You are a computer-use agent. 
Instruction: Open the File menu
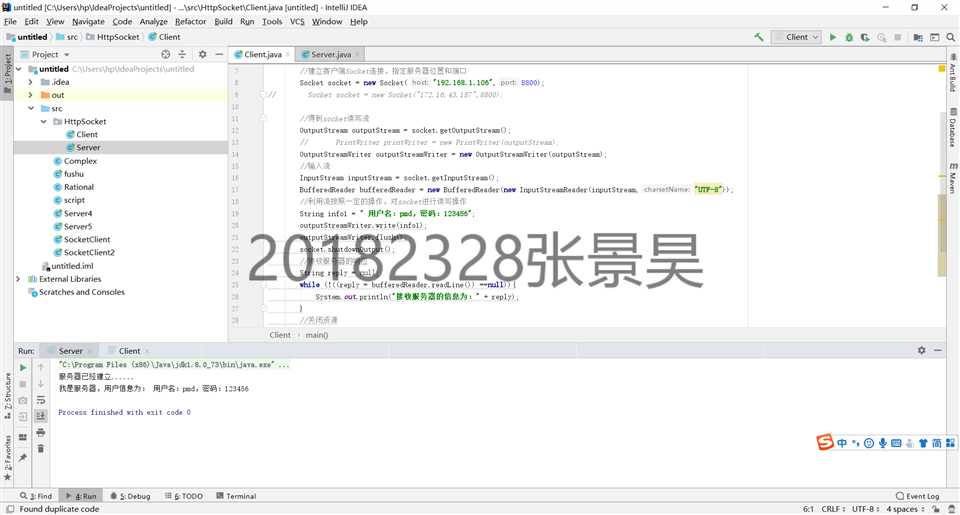10,21
